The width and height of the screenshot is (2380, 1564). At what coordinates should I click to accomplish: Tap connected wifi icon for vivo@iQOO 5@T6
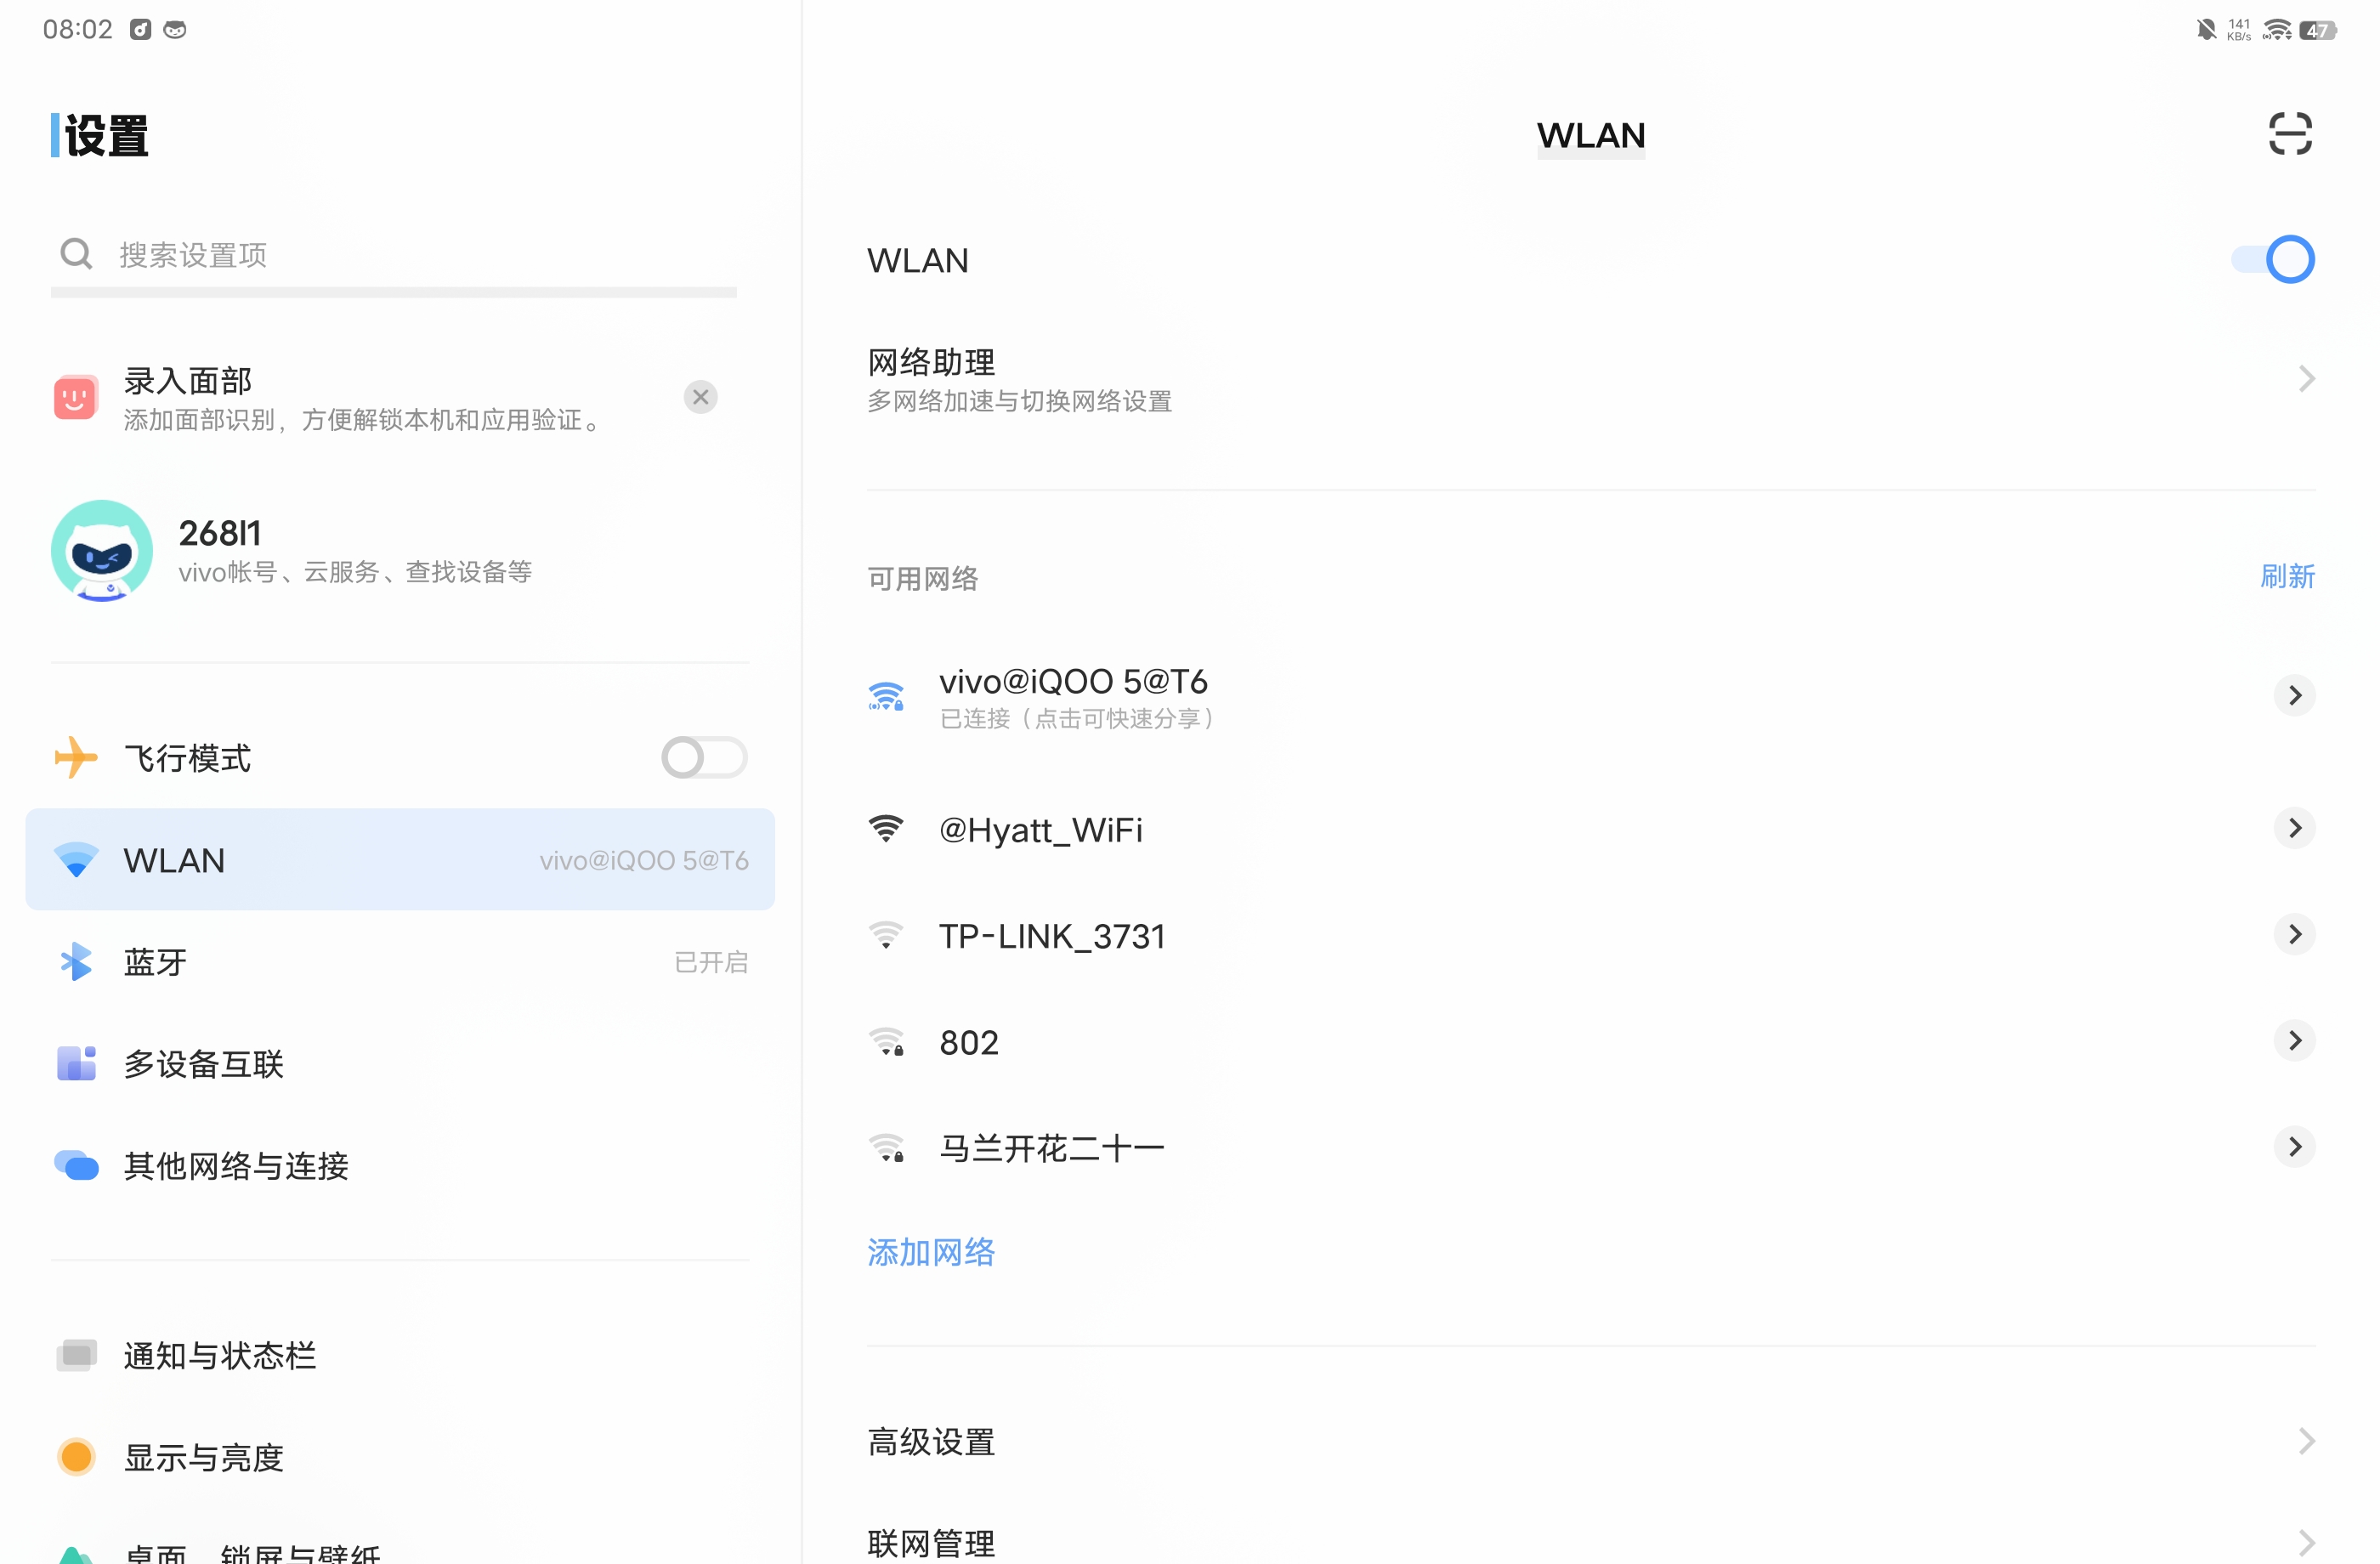click(886, 696)
